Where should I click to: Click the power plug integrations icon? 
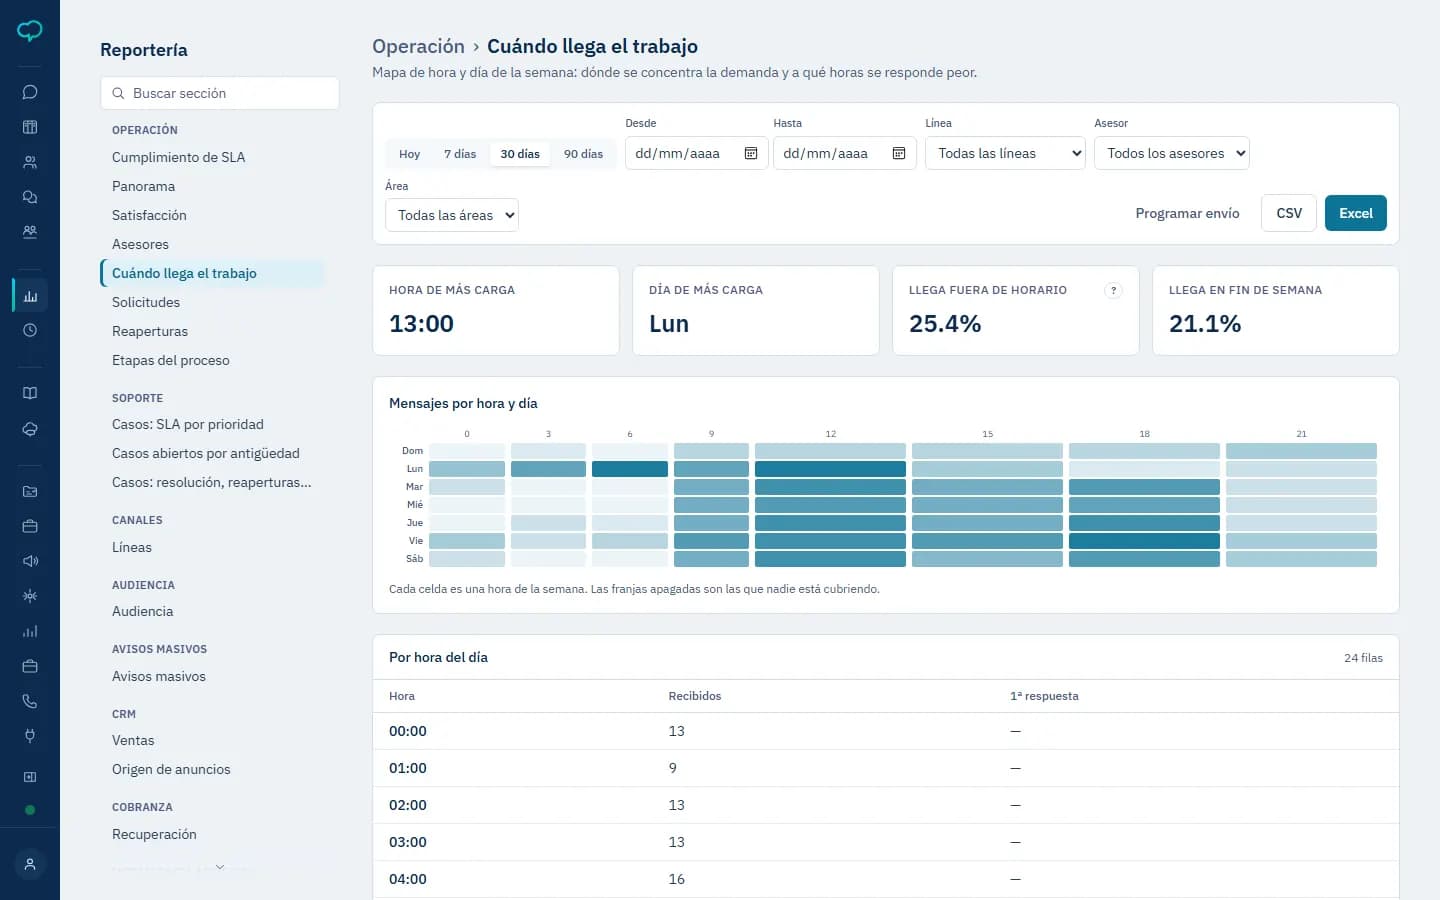30,736
